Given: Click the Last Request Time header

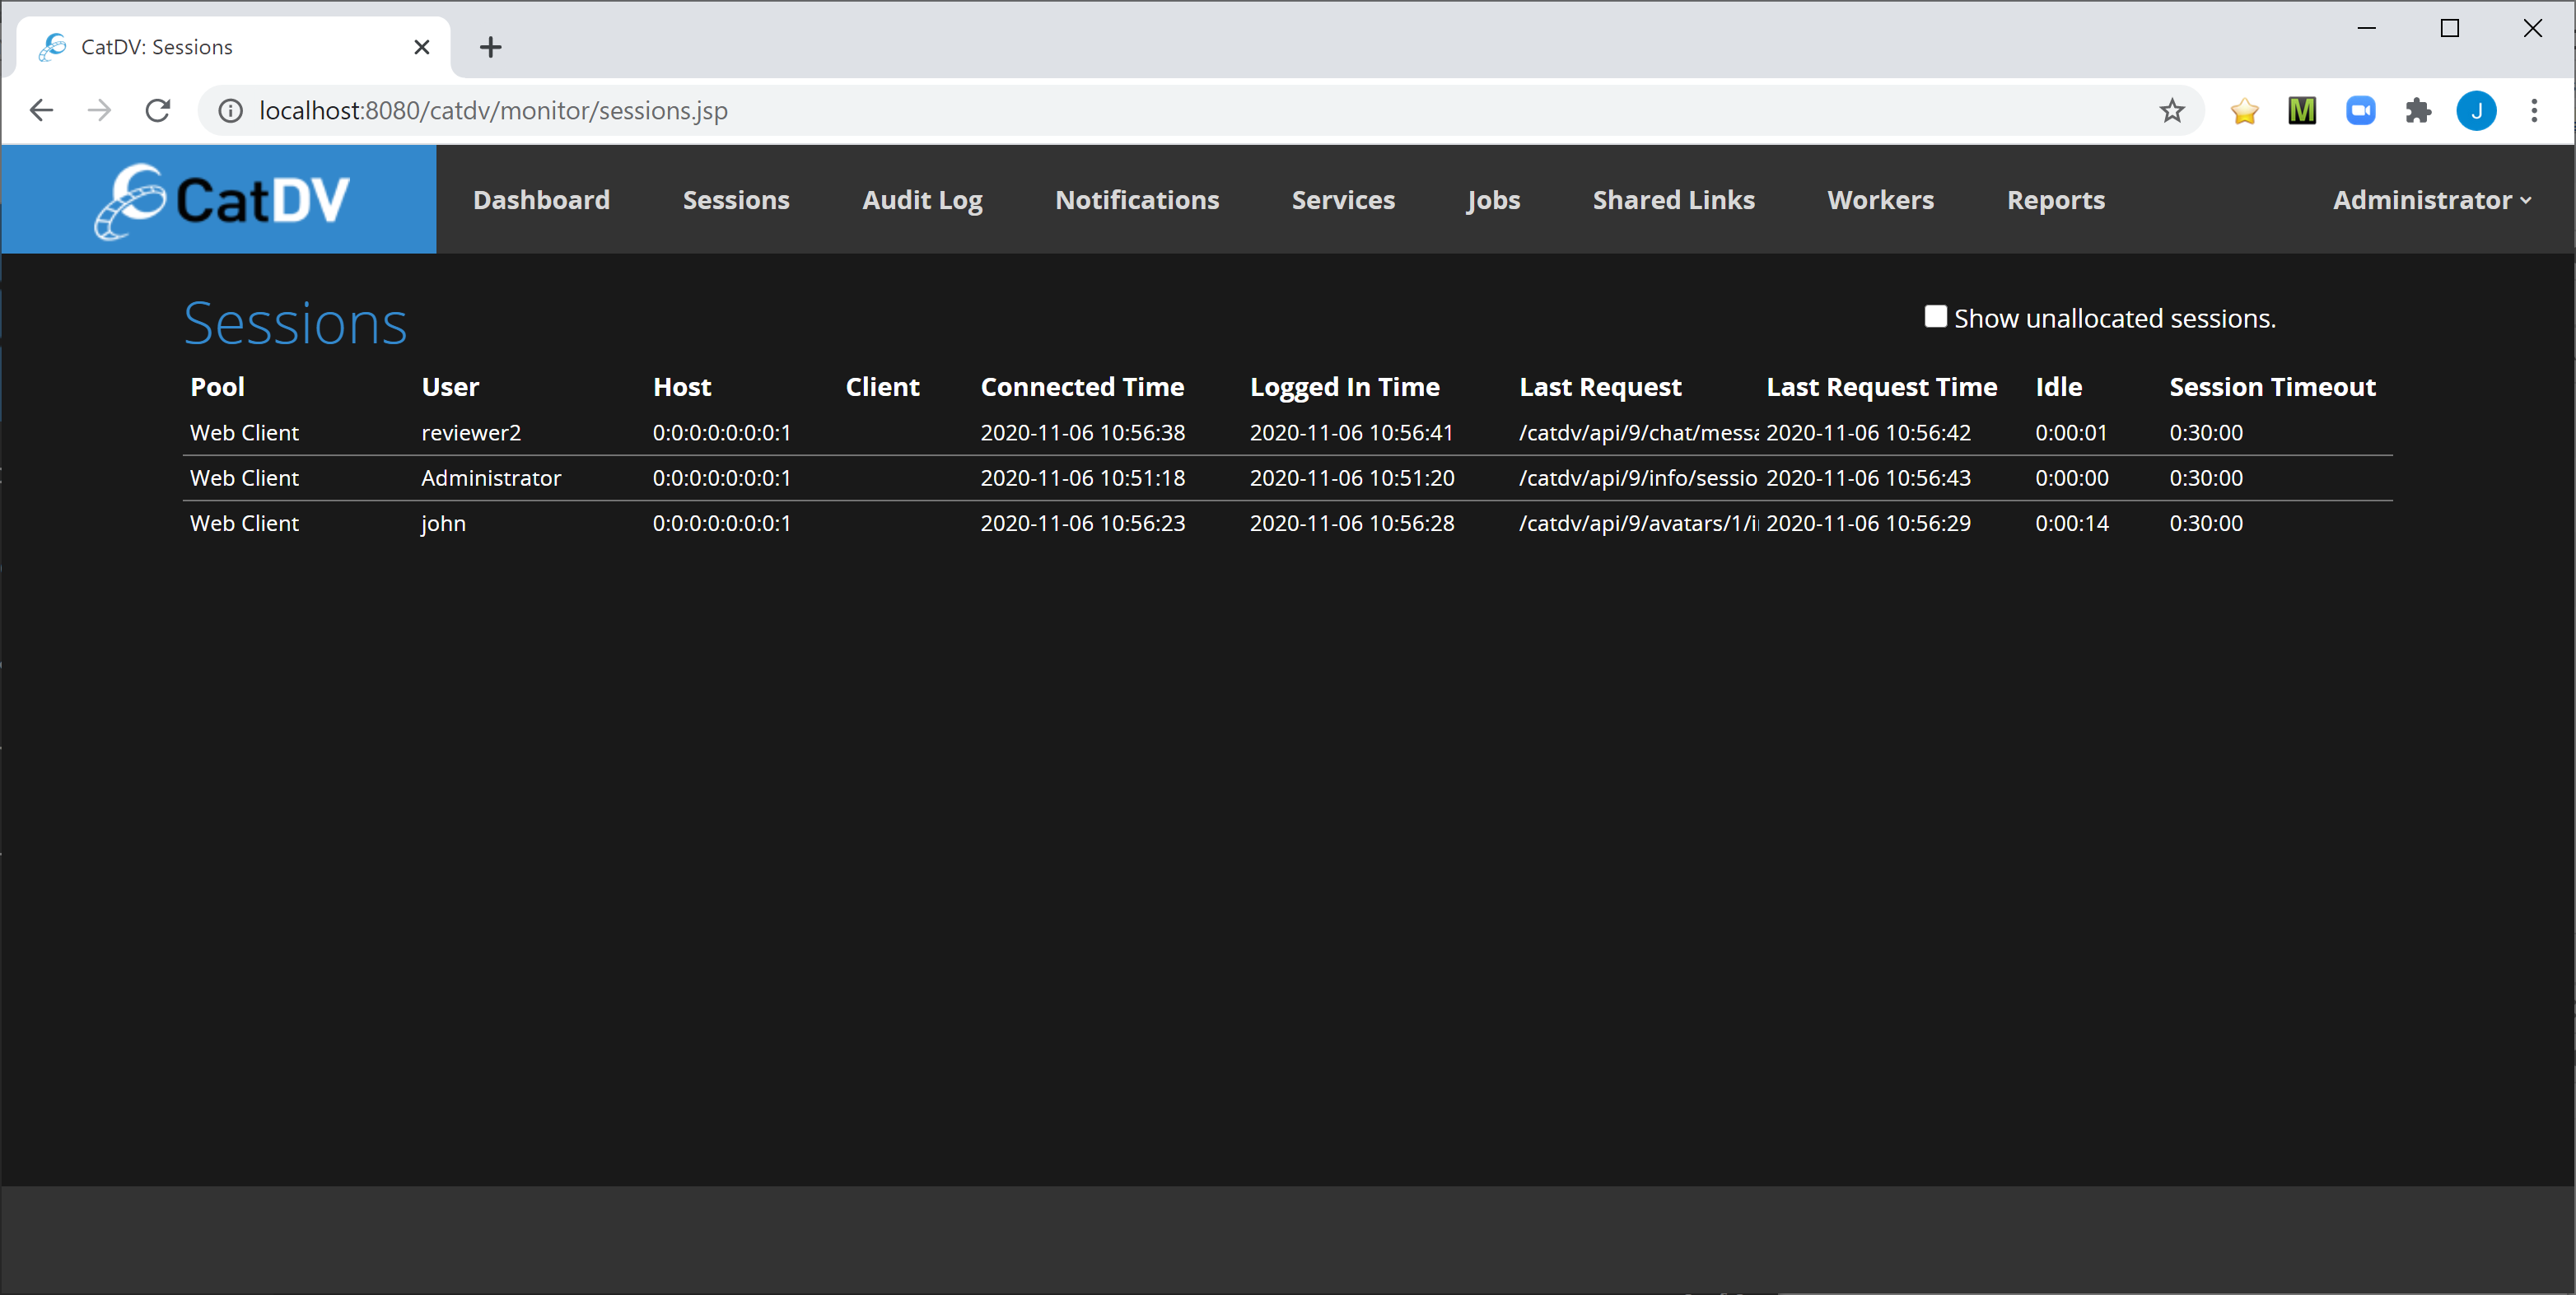Looking at the screenshot, I should 1881,387.
